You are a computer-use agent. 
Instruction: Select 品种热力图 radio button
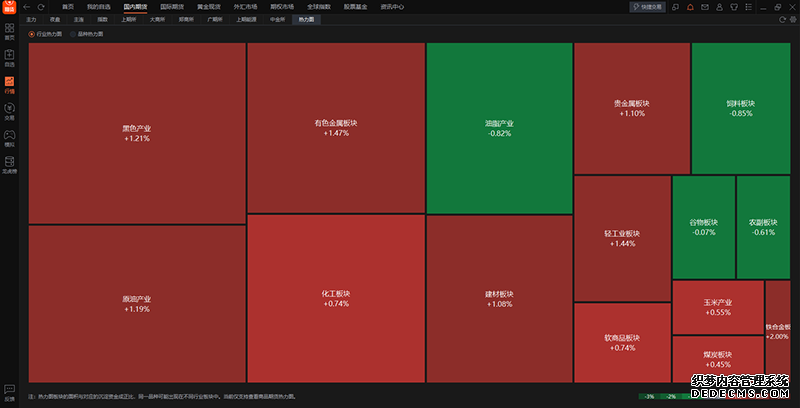(72, 34)
